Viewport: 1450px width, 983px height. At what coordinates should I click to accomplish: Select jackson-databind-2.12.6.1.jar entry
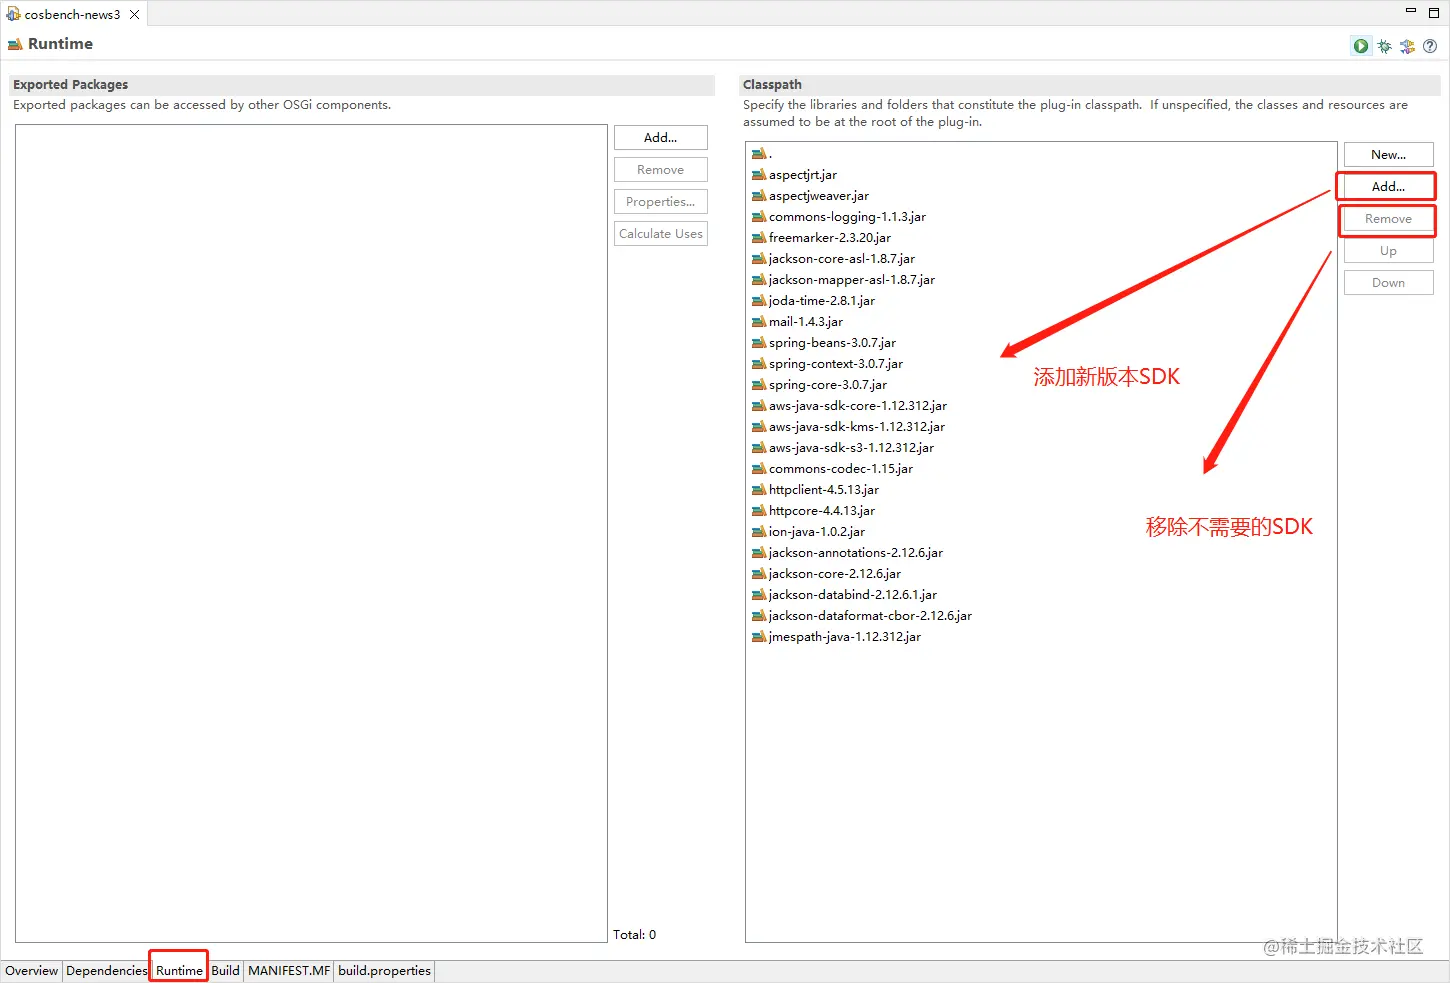[x=844, y=595]
